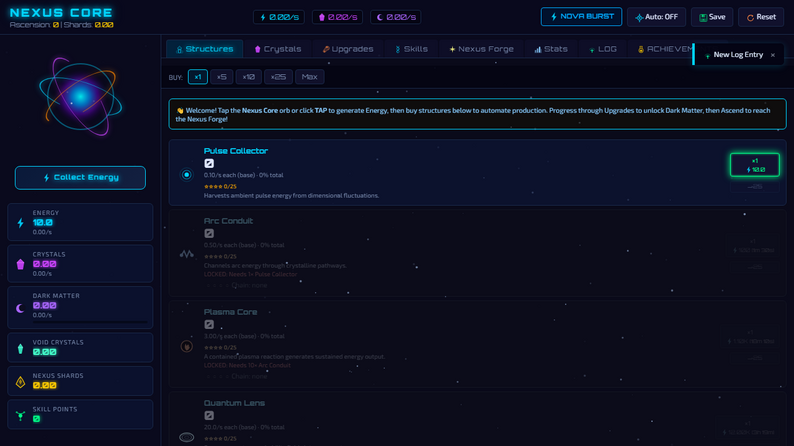Click the Welcome tutorial banner
The image size is (794, 446).
pyautogui.click(x=477, y=114)
